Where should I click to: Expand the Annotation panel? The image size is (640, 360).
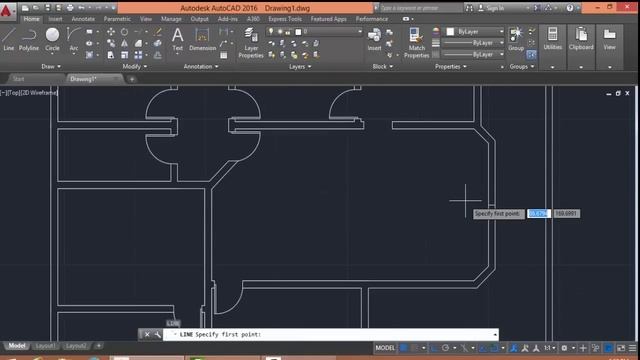[x=201, y=66]
